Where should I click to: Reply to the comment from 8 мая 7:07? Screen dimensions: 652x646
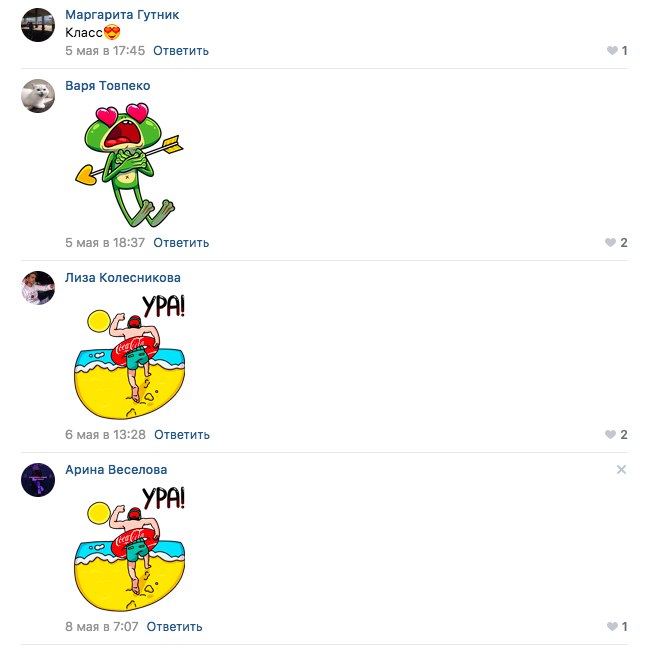point(174,626)
